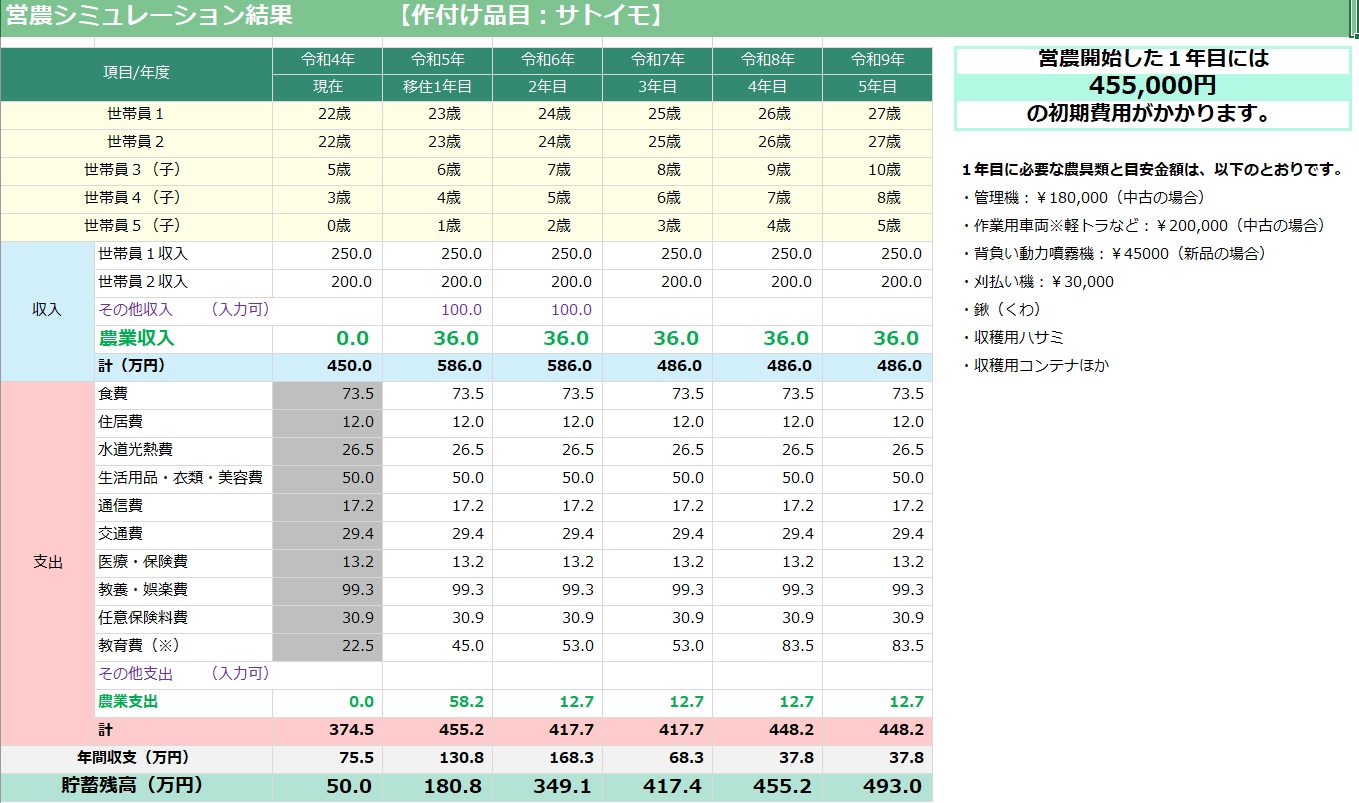Screen dimensions: 1359x803
Task: Click the 管理機：￥180,000 list line
Action: [1082, 198]
